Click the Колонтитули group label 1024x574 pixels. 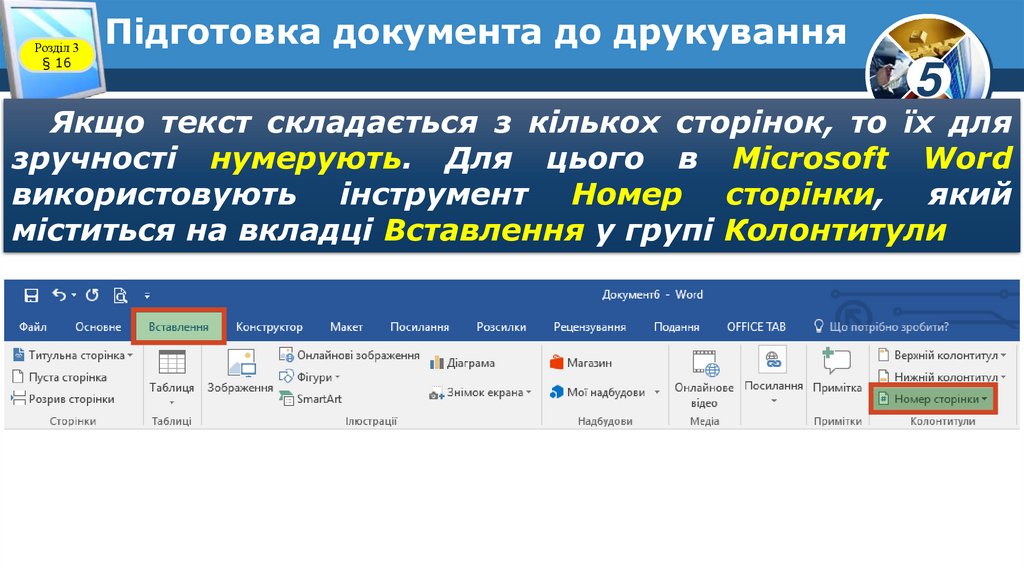pos(942,421)
